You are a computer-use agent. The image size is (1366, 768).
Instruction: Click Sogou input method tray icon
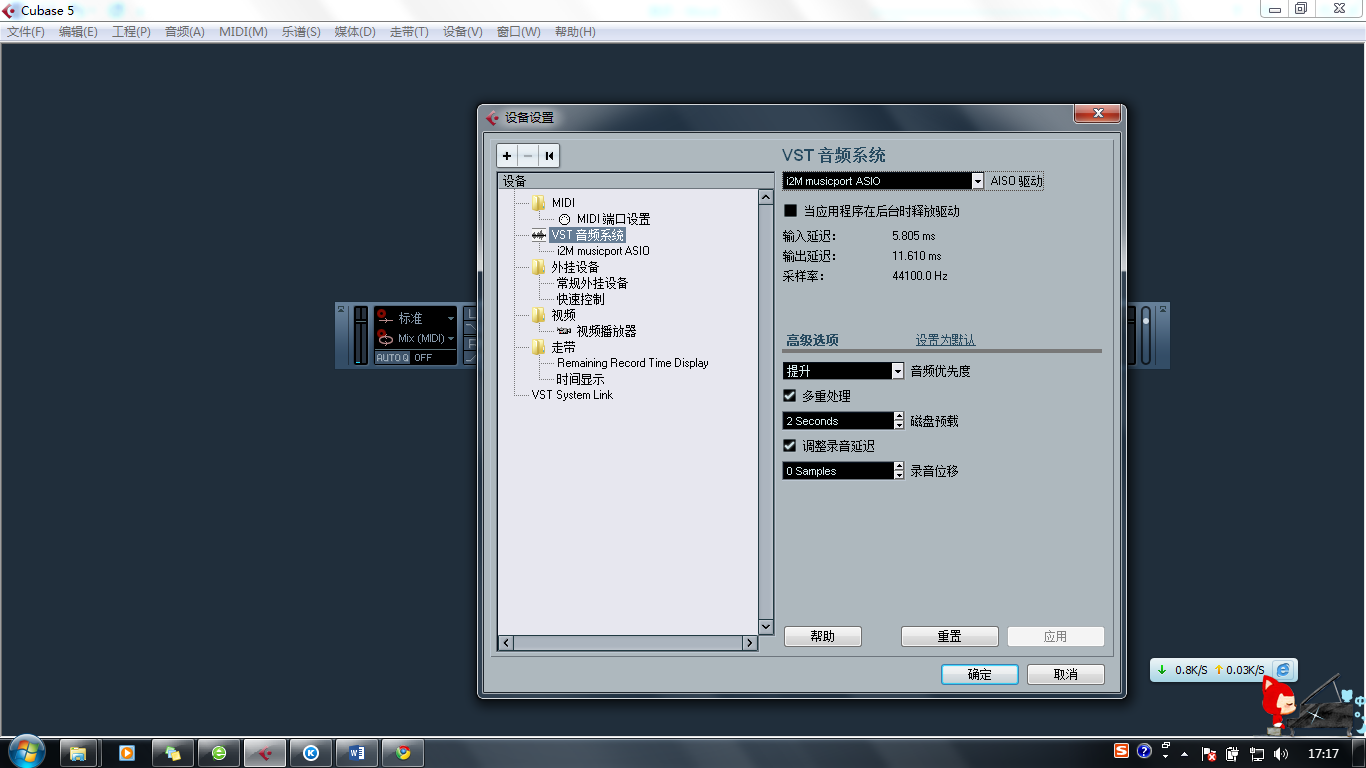pyautogui.click(x=1122, y=751)
